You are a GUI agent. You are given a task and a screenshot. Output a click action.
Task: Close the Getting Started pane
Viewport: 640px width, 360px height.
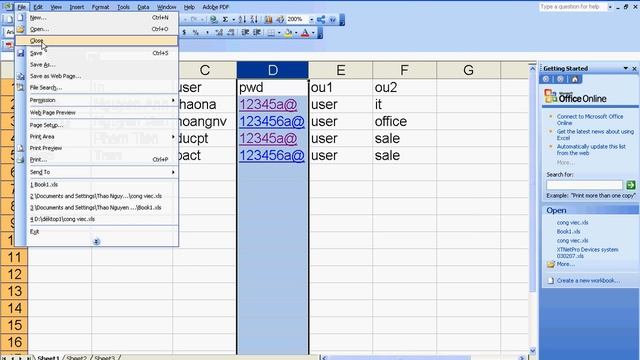point(635,69)
